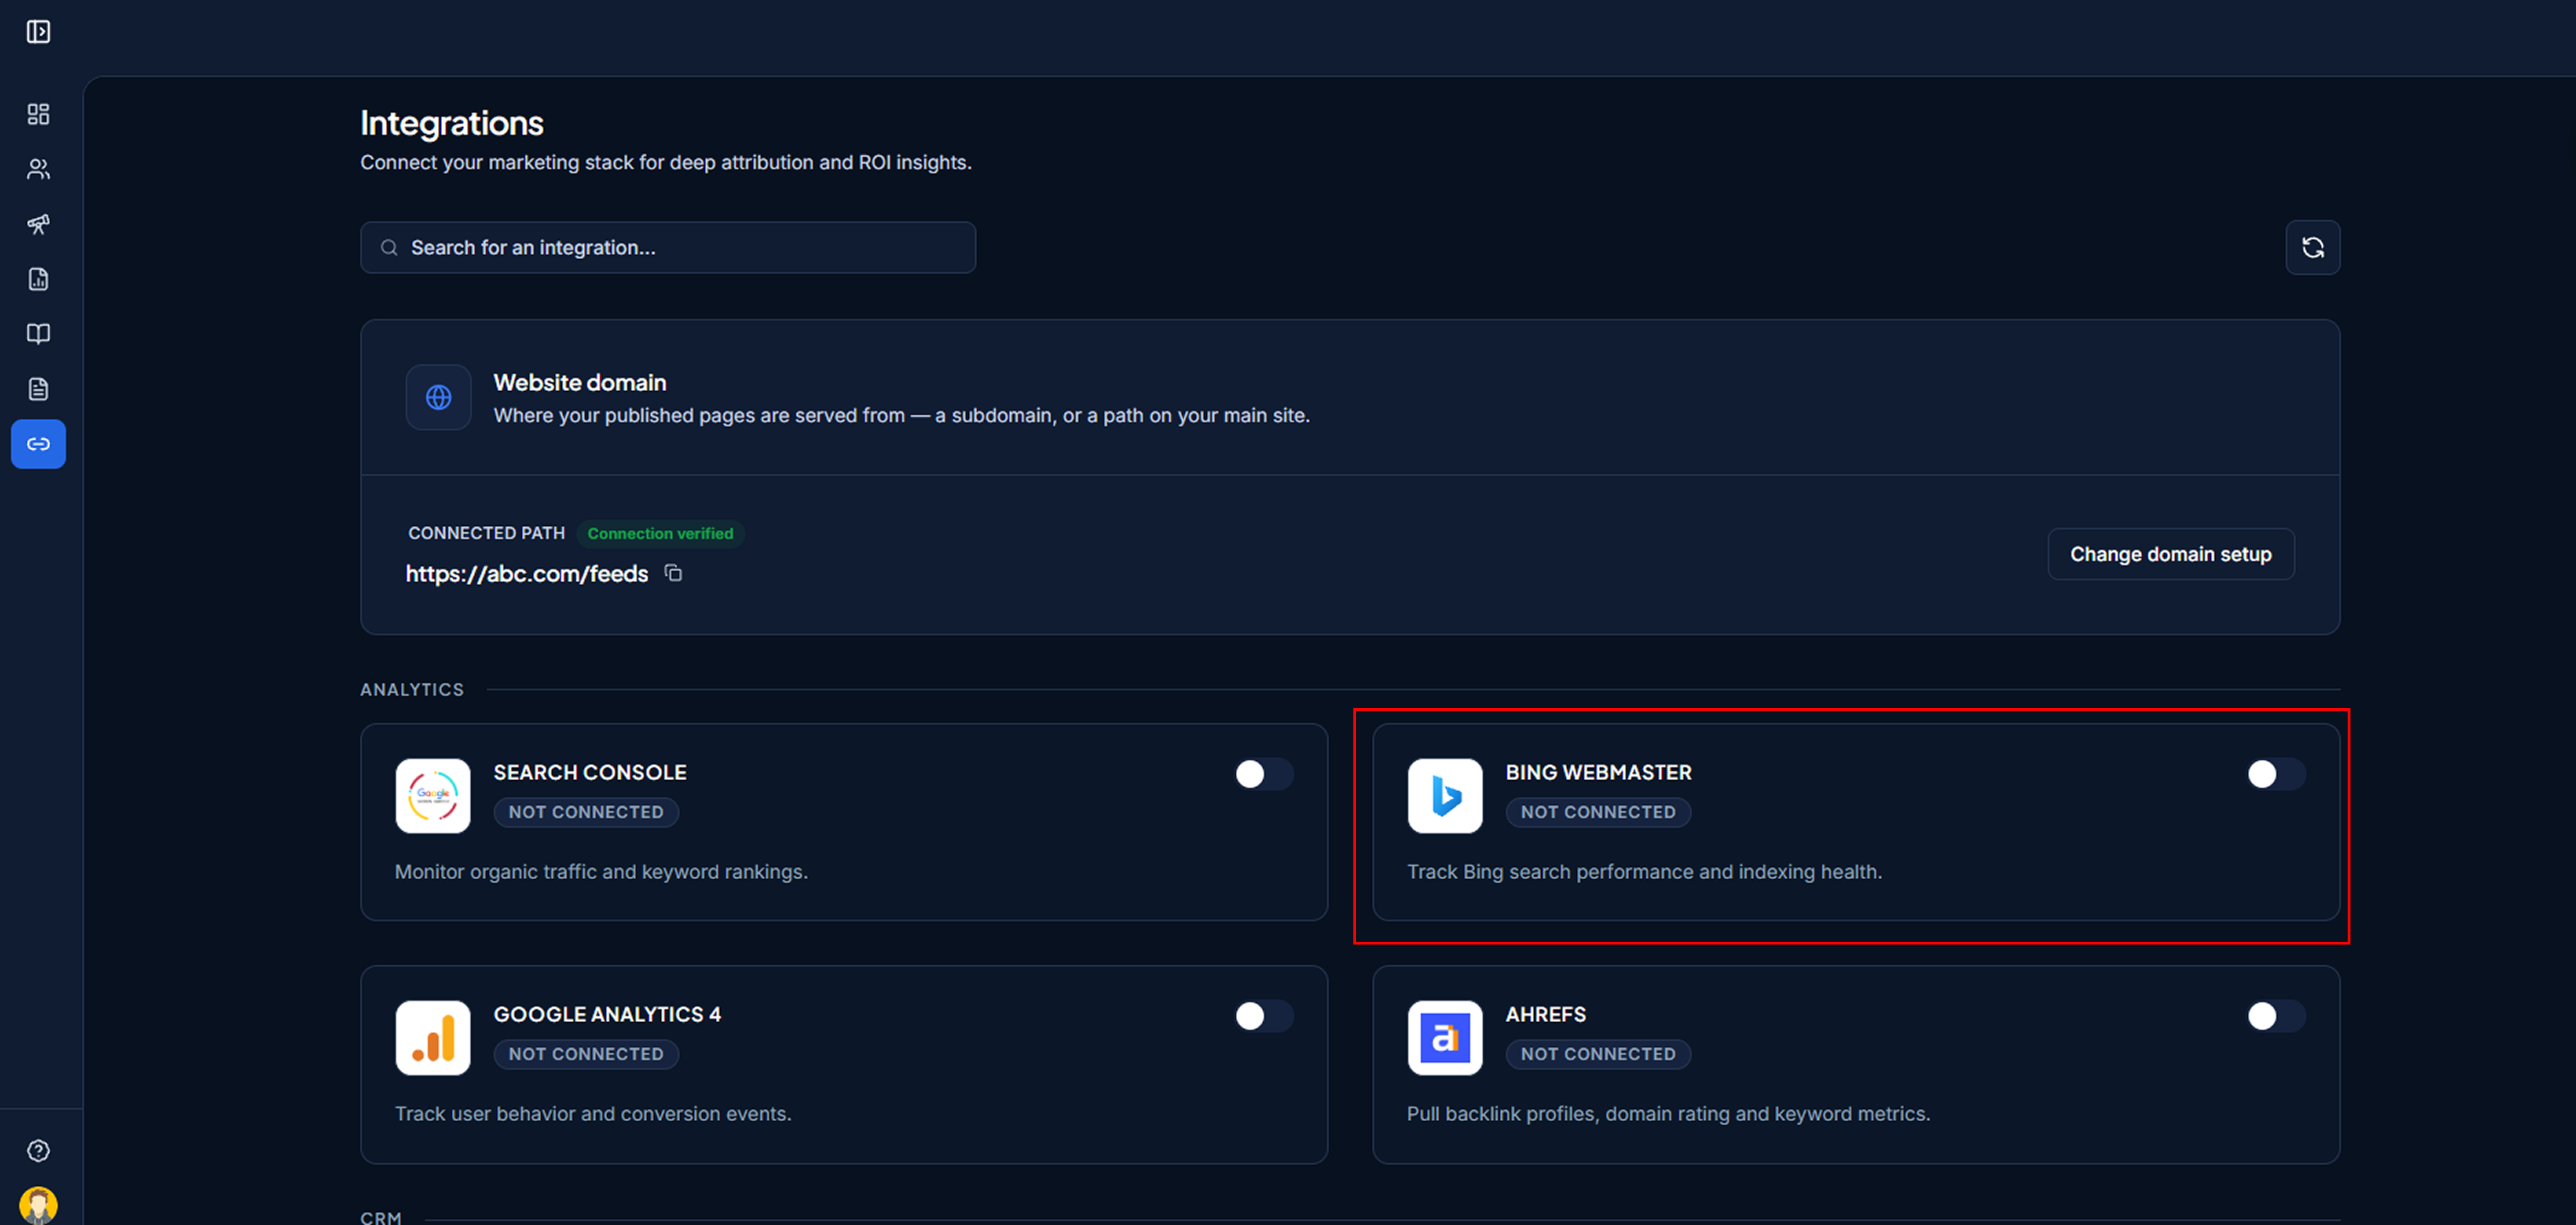Click the GOOGLE ANALYTICS 4 title
The image size is (2576, 1225).
coord(607,1015)
